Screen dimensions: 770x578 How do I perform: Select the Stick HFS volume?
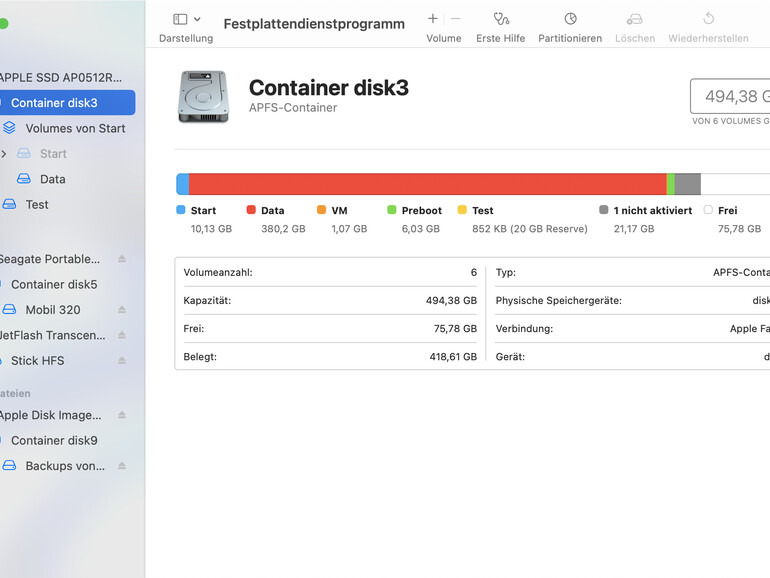[x=37, y=360]
